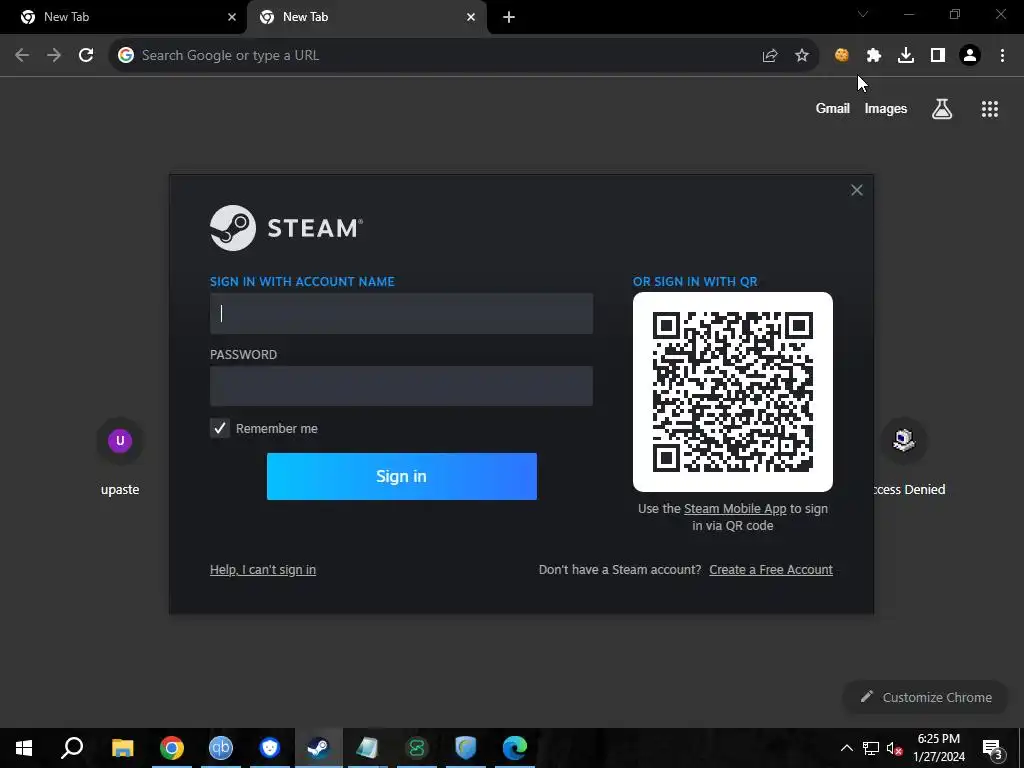Open qBittorrent from taskbar
The width and height of the screenshot is (1024, 768).
click(221, 748)
